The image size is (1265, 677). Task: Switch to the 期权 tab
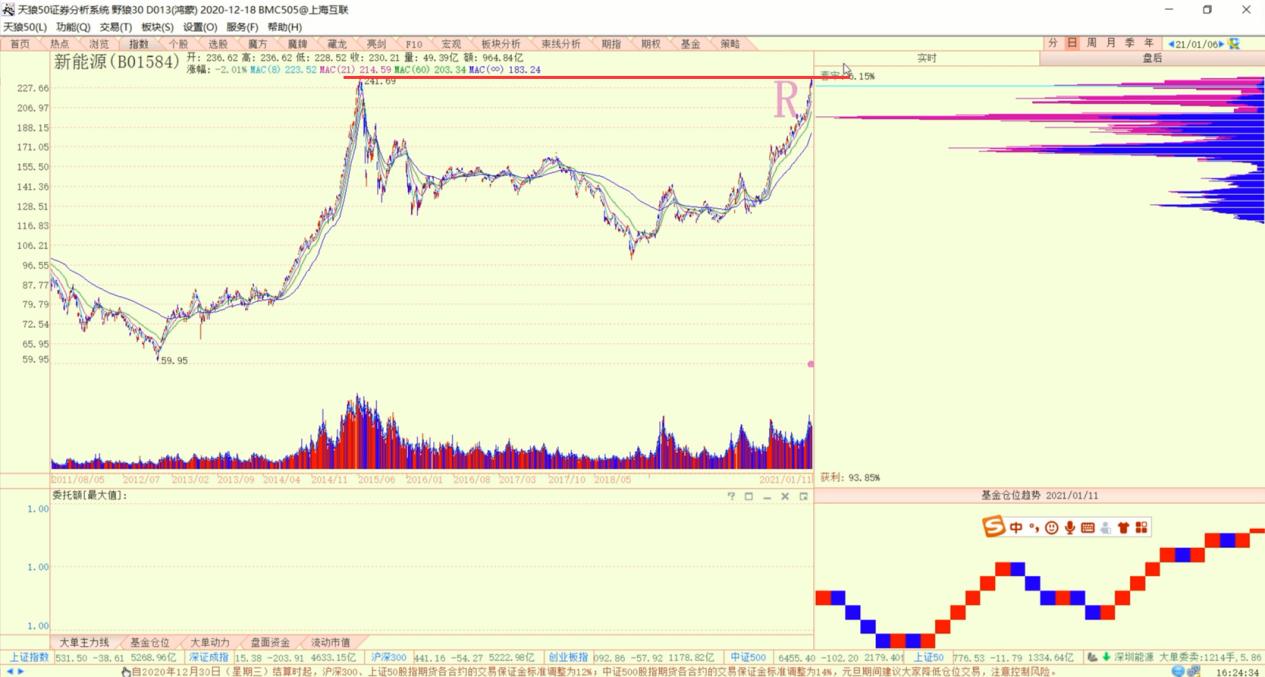[x=651, y=44]
